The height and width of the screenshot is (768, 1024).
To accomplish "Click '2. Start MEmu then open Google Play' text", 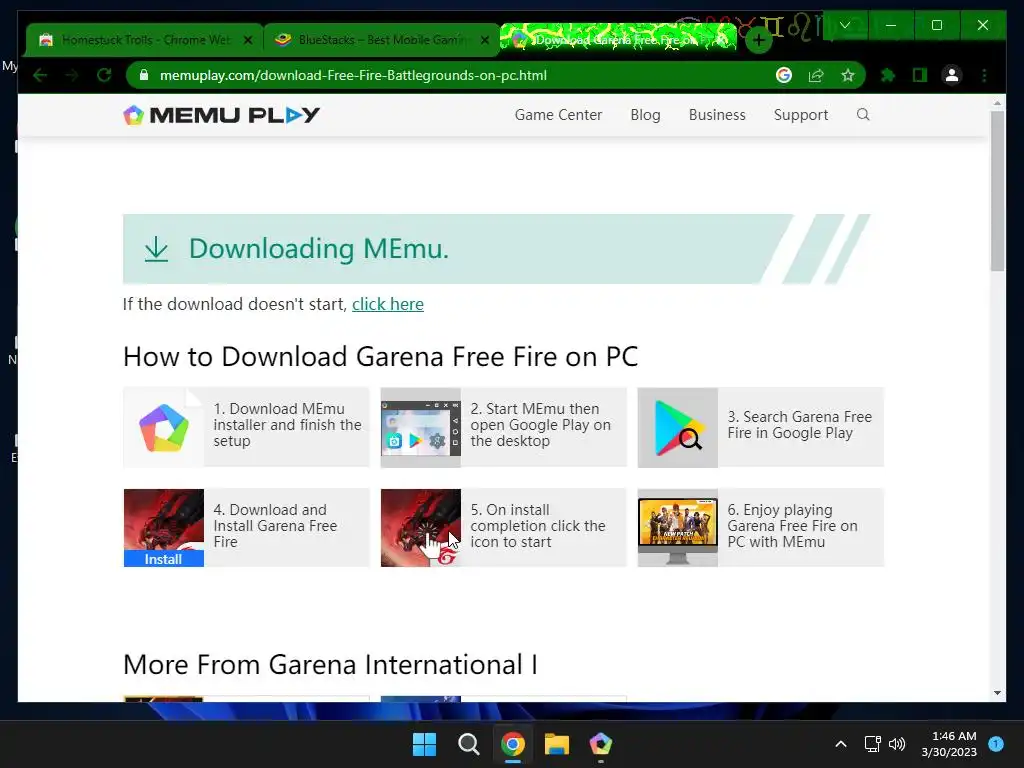I will [541, 425].
